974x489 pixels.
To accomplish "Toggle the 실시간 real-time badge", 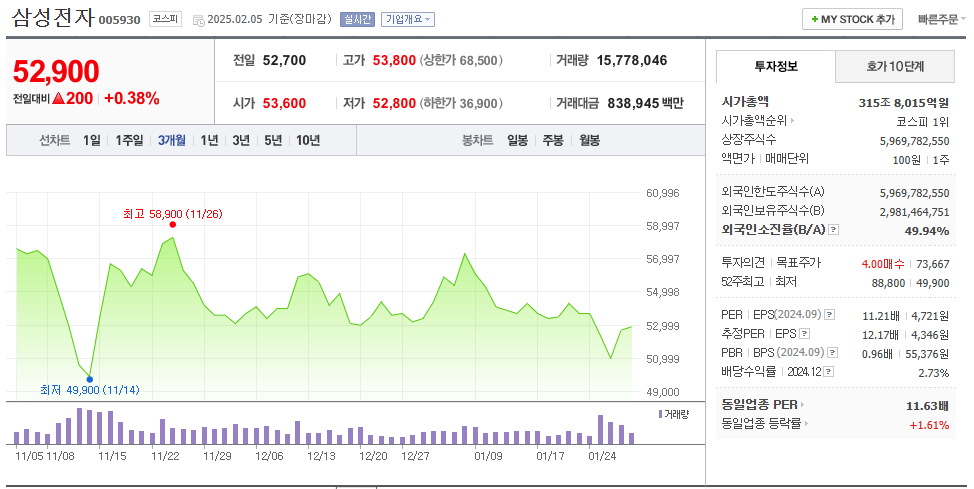I will [357, 19].
